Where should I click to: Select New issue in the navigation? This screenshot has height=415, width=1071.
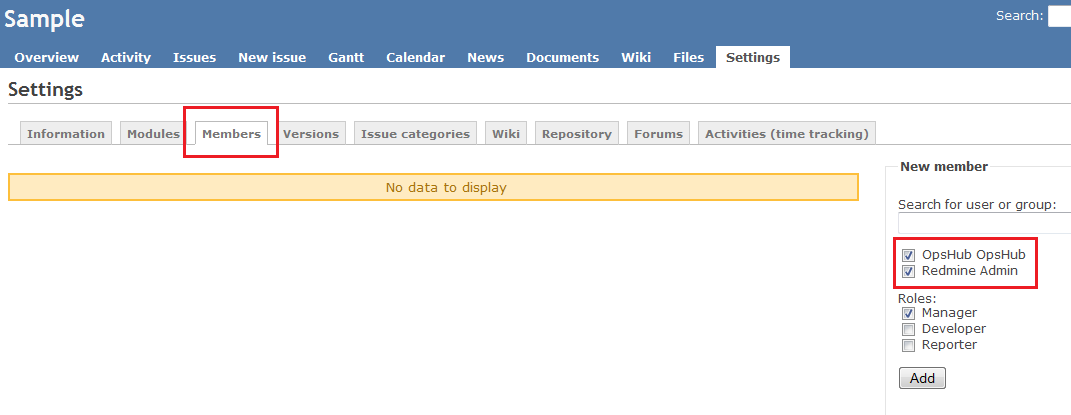coord(272,57)
